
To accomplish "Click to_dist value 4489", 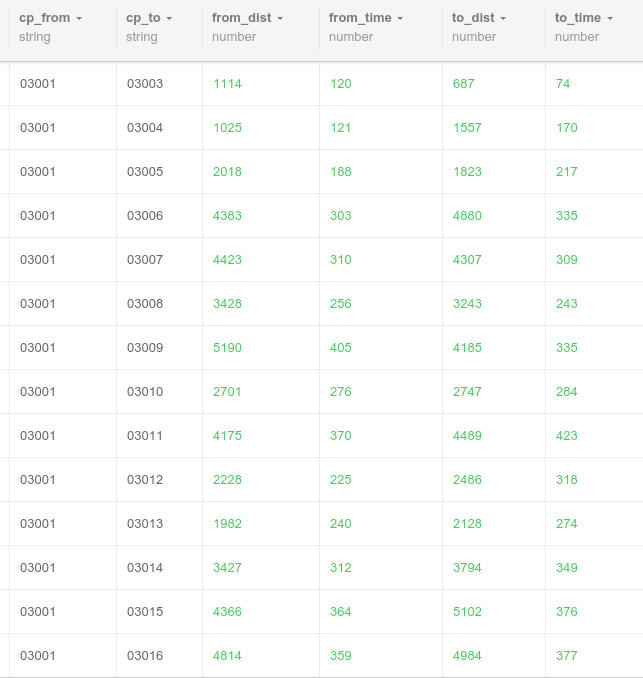I will click(x=467, y=435).
